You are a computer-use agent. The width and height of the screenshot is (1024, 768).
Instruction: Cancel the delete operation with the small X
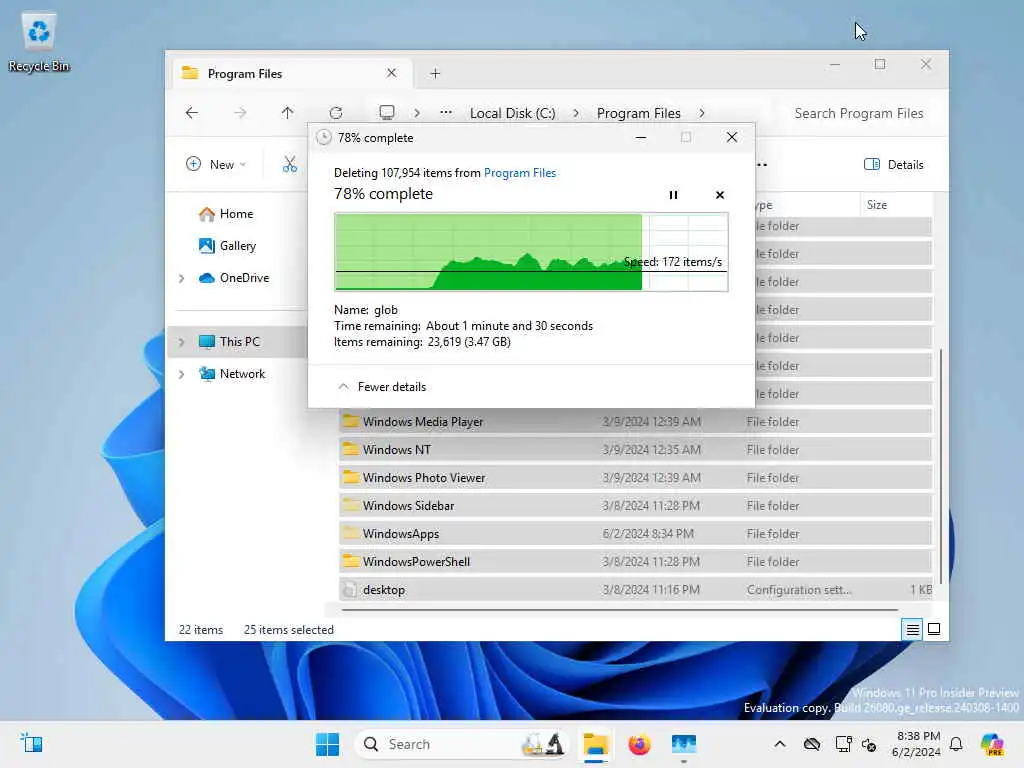720,195
